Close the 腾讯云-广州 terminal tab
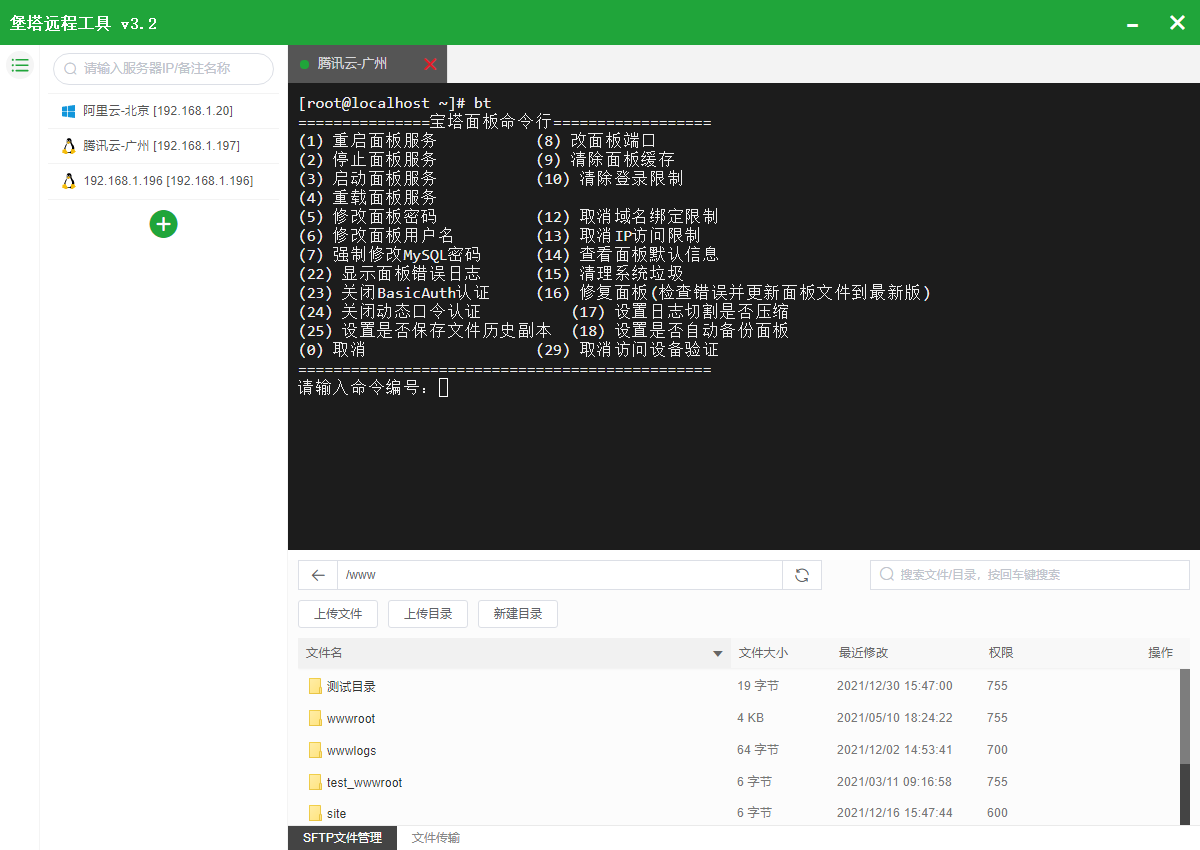The width and height of the screenshot is (1200, 850). pos(430,64)
